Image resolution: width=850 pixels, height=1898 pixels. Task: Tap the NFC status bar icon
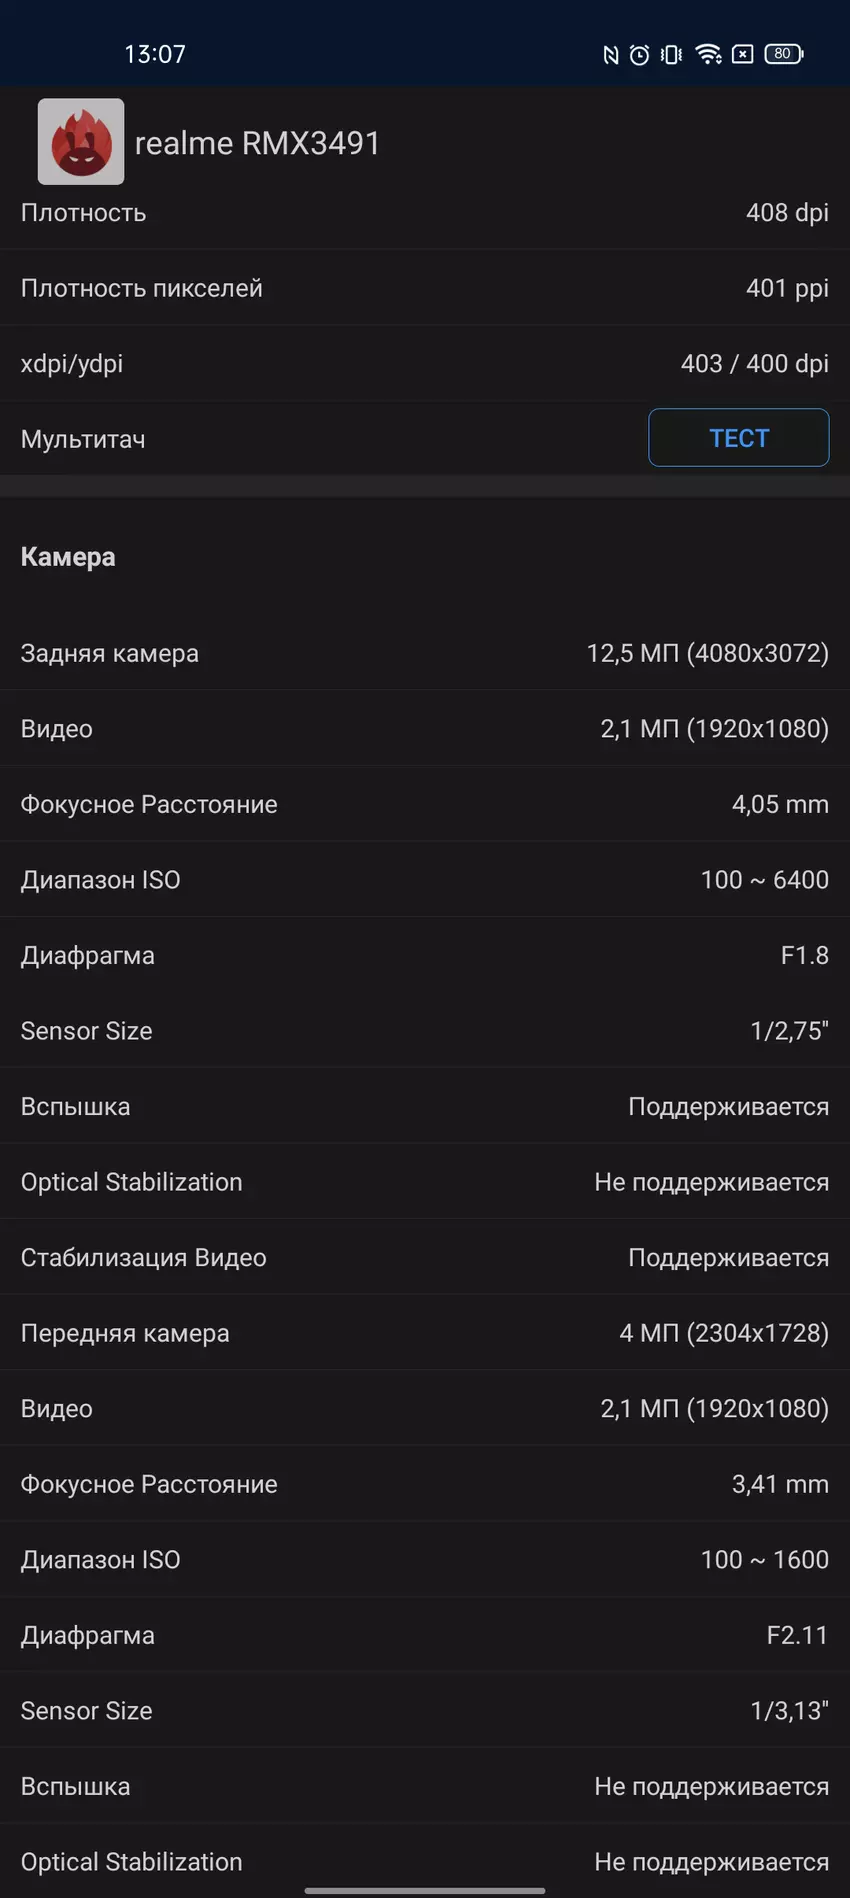(610, 55)
